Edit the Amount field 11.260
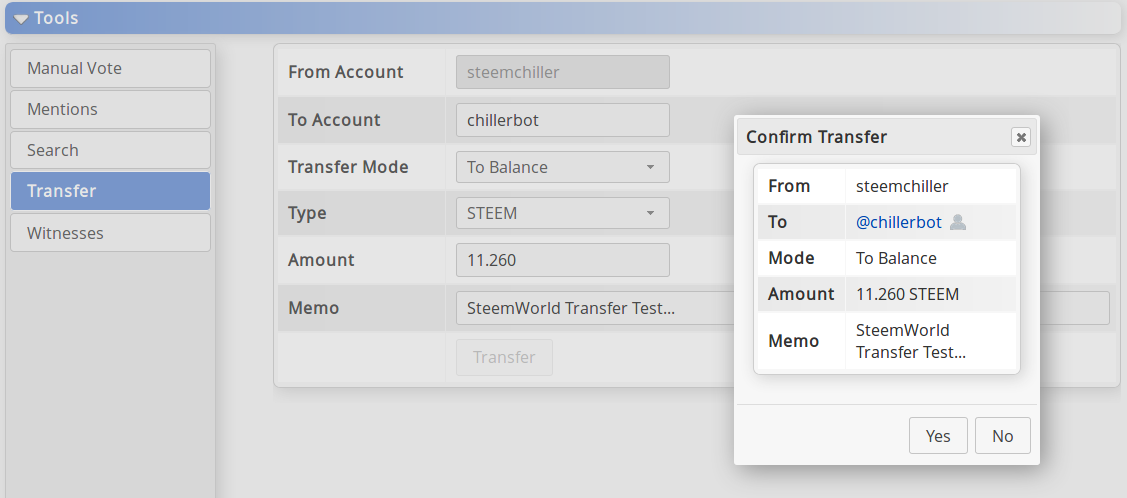The width and height of the screenshot is (1127, 498). 563,259
